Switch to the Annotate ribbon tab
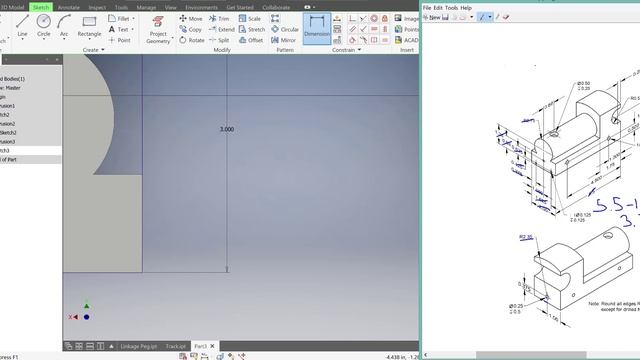Viewport: 640px width, 360px height. point(69,7)
